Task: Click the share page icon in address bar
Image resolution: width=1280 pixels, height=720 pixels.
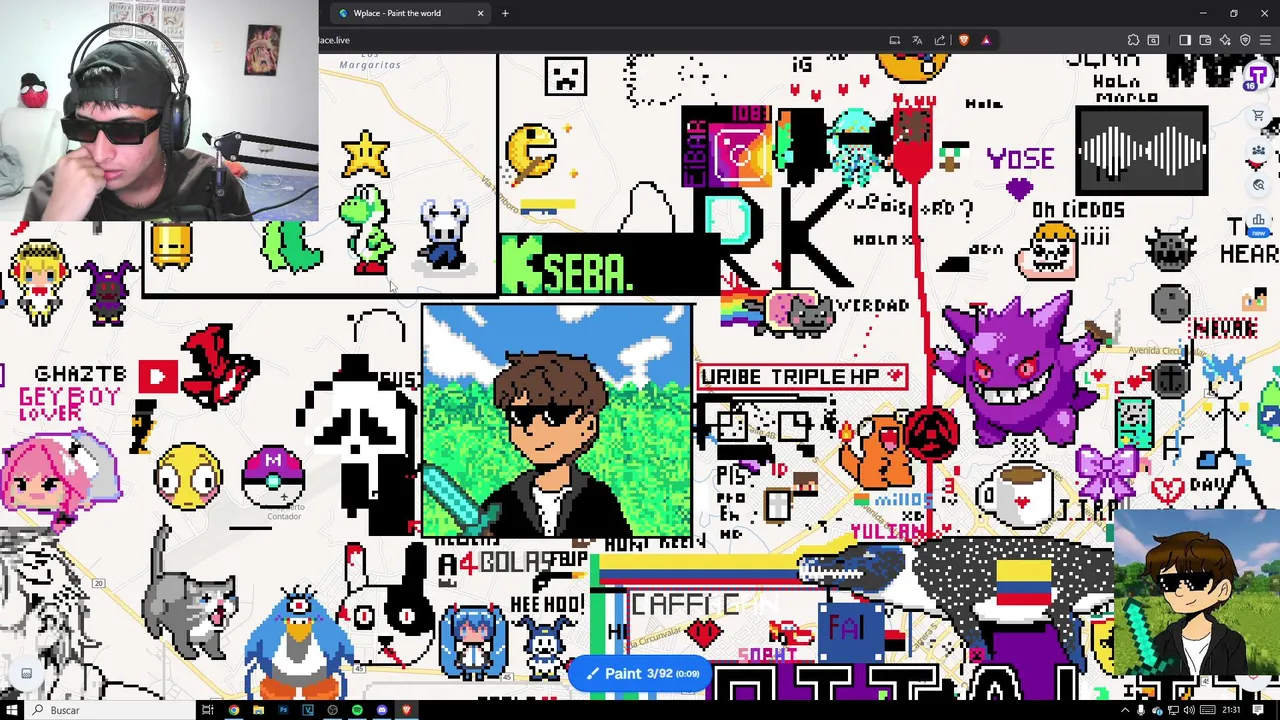Action: pos(939,40)
